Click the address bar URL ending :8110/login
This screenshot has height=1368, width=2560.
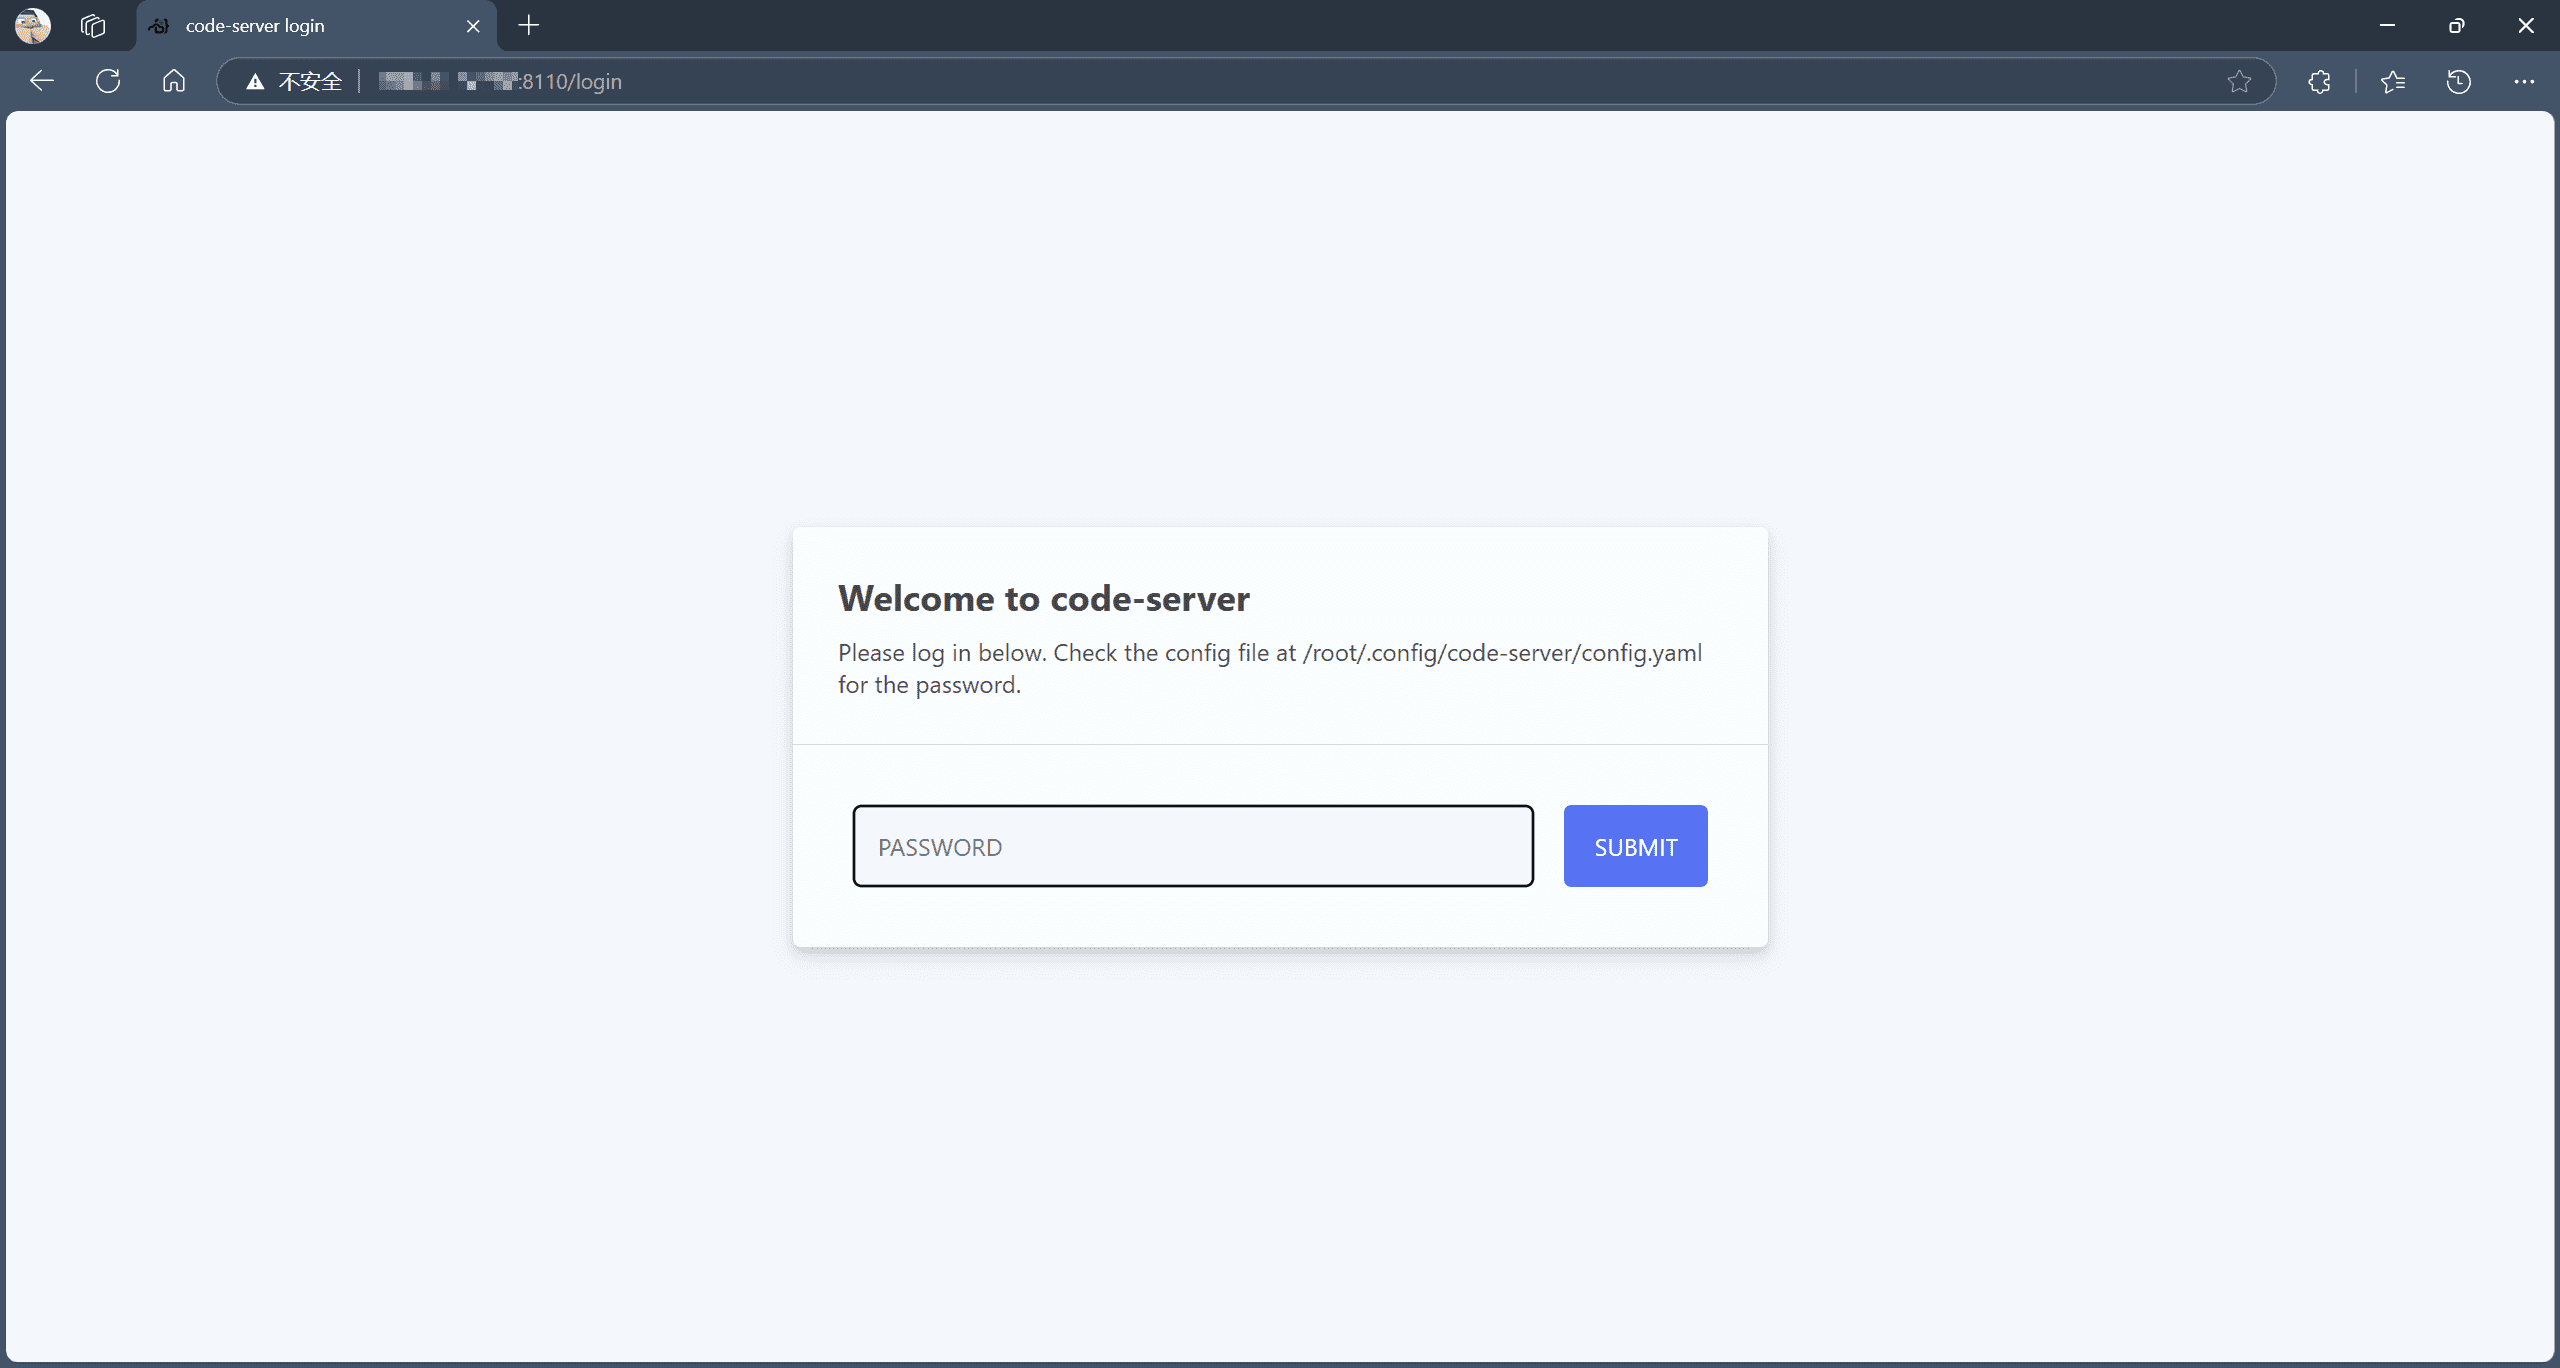(x=500, y=82)
